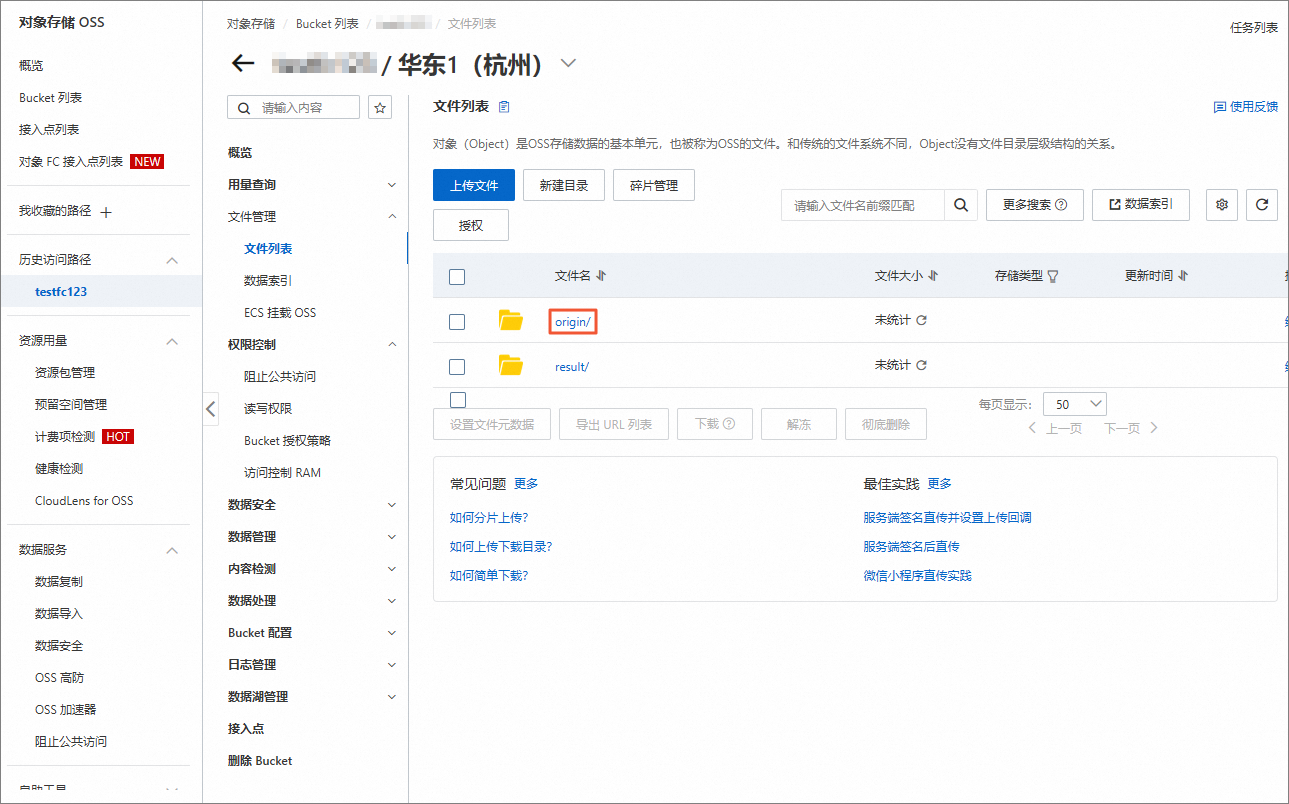Image resolution: width=1289 pixels, height=804 pixels.
Task: Collapse 历史访问路径 section
Action: coord(172,260)
